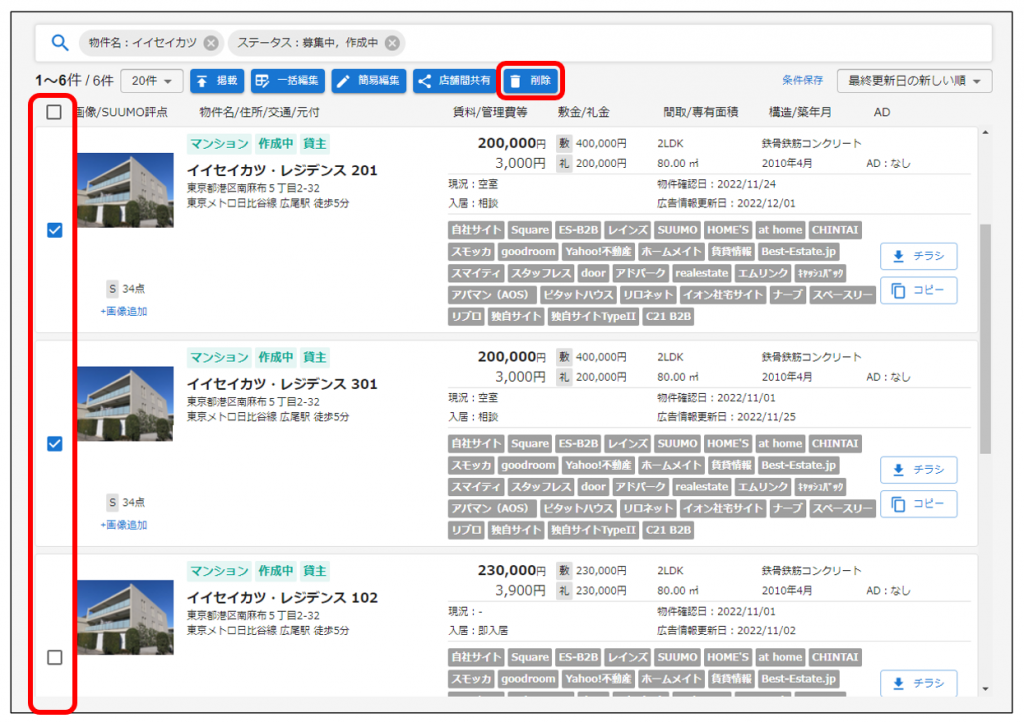
Task: Click the アパマン (AOS) tag on レジデンス 201
Action: pos(492,295)
